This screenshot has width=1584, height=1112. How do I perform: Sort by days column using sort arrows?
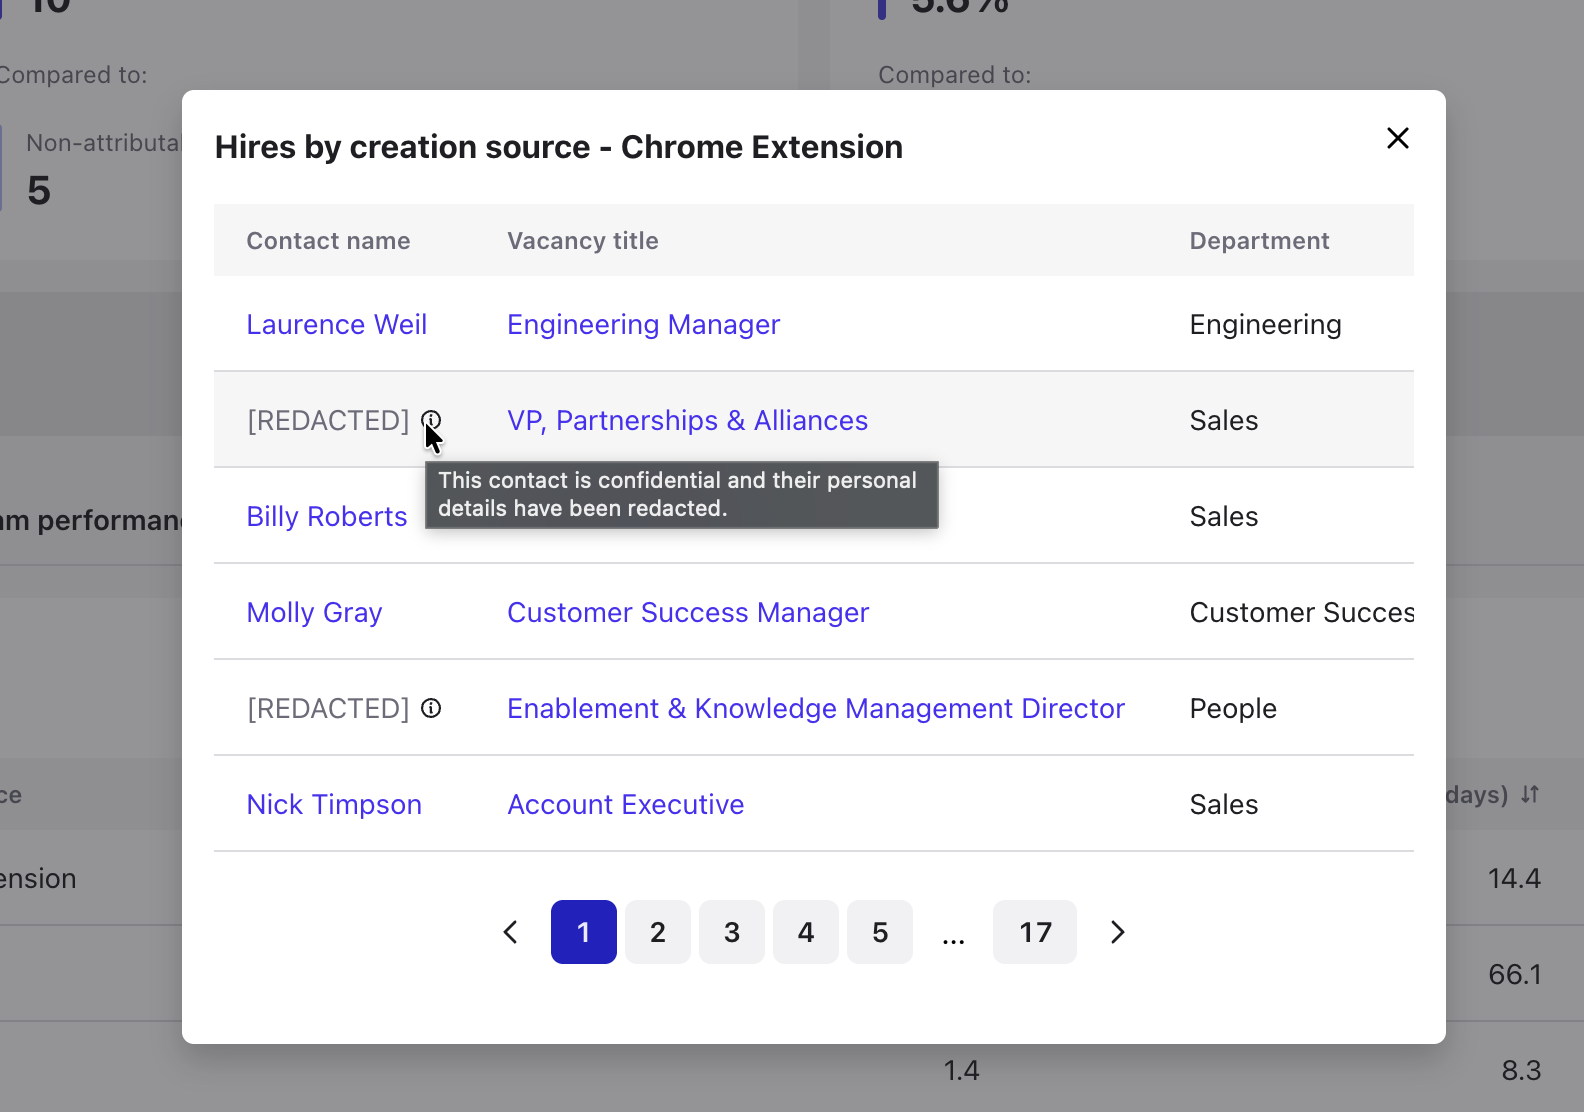point(1530,794)
